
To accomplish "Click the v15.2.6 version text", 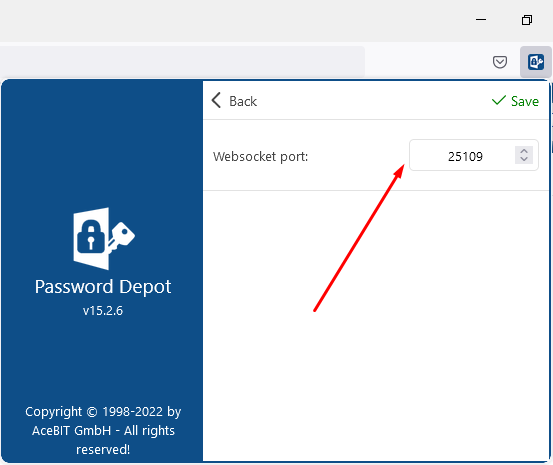I will [103, 311].
